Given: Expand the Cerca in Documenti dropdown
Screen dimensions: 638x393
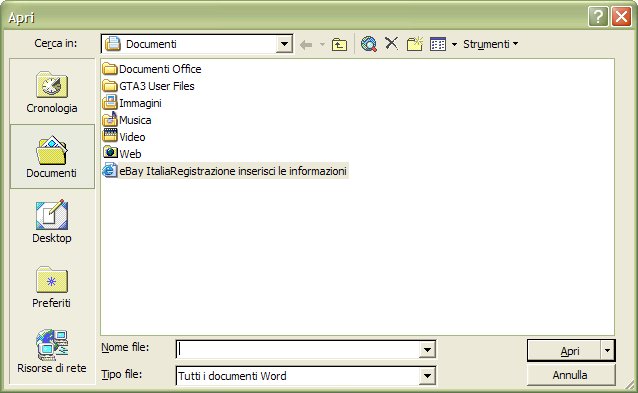Looking at the screenshot, I should click(x=284, y=44).
